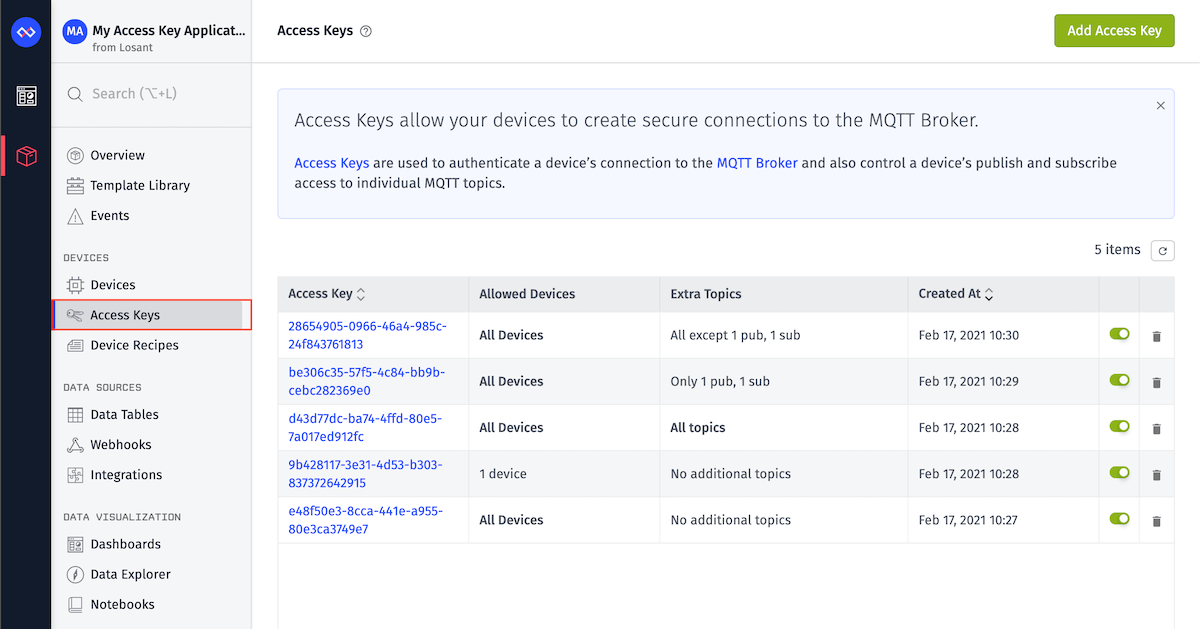
Task: Toggle status of key be306c35-57f5-4c84-bb9b
Action: [x=1119, y=380]
